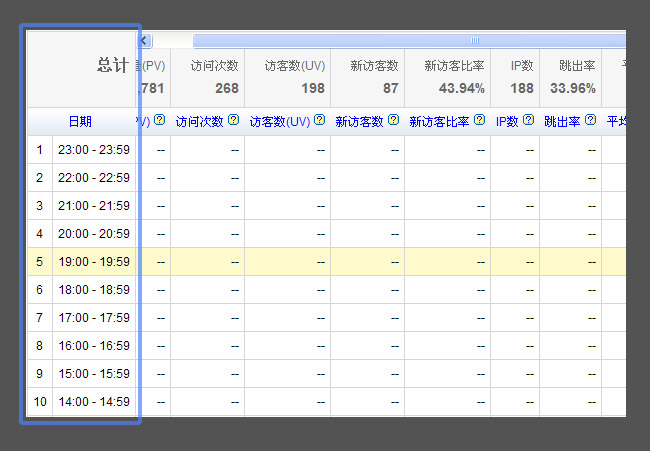The height and width of the screenshot is (451, 650).
Task: Sort by 访客数(UV) column header link
Action: coord(280,121)
